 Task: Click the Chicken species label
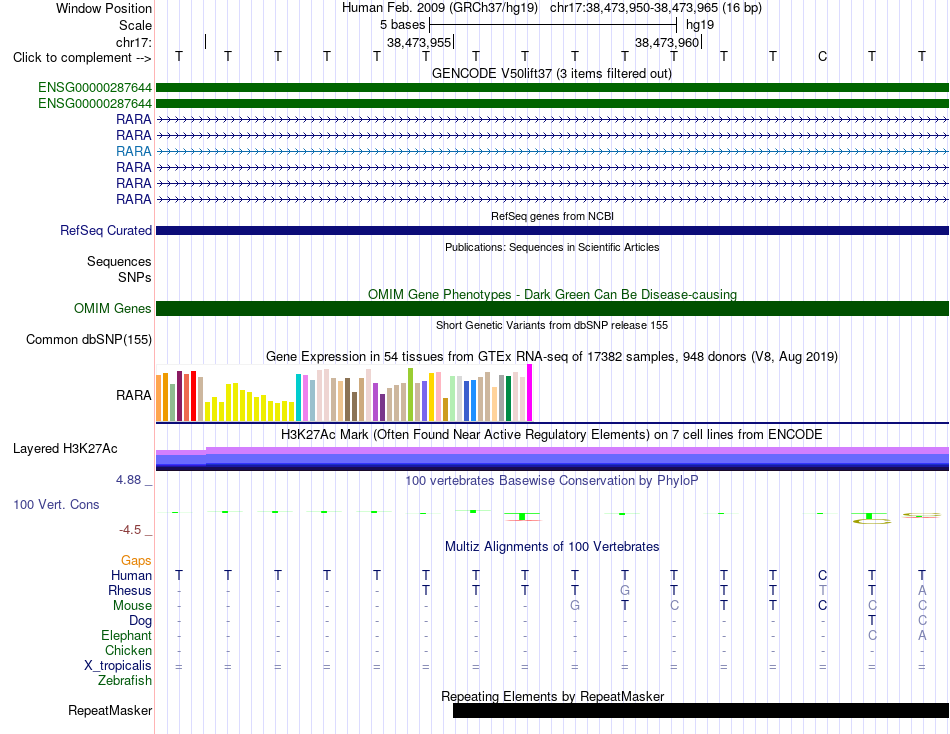click(x=128, y=650)
